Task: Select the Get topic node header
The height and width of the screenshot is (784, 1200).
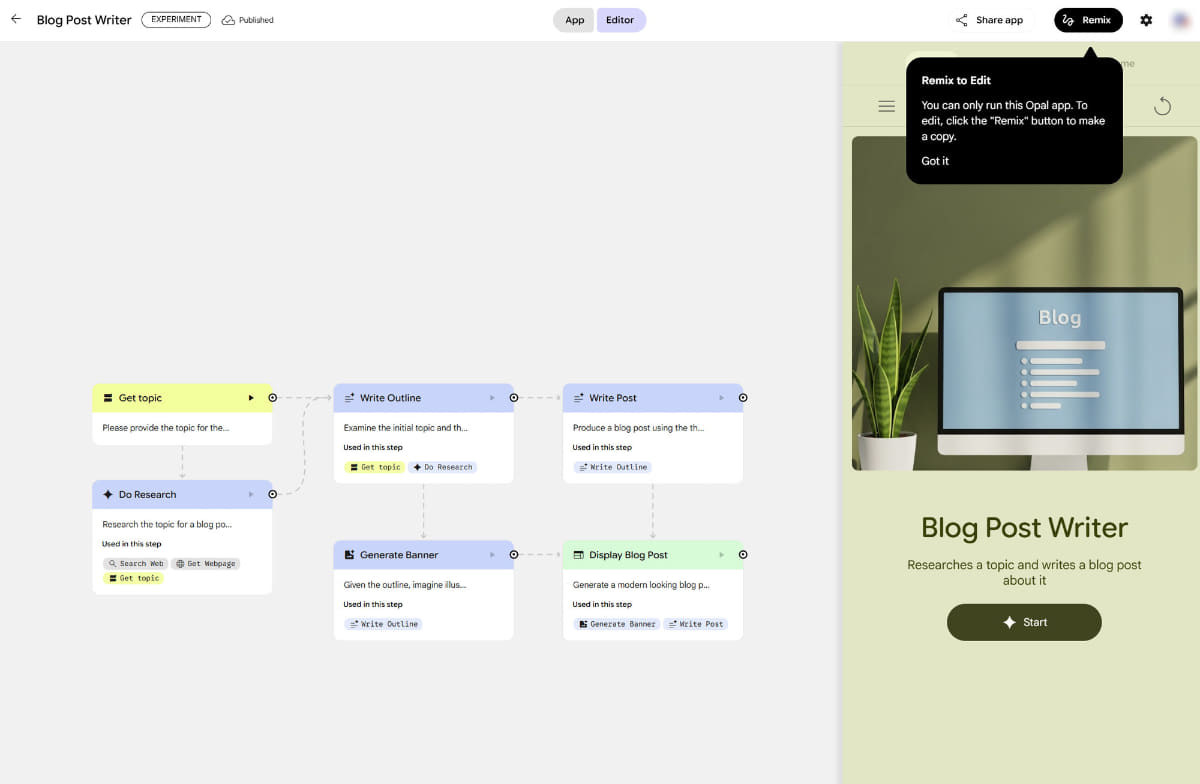Action: click(182, 398)
